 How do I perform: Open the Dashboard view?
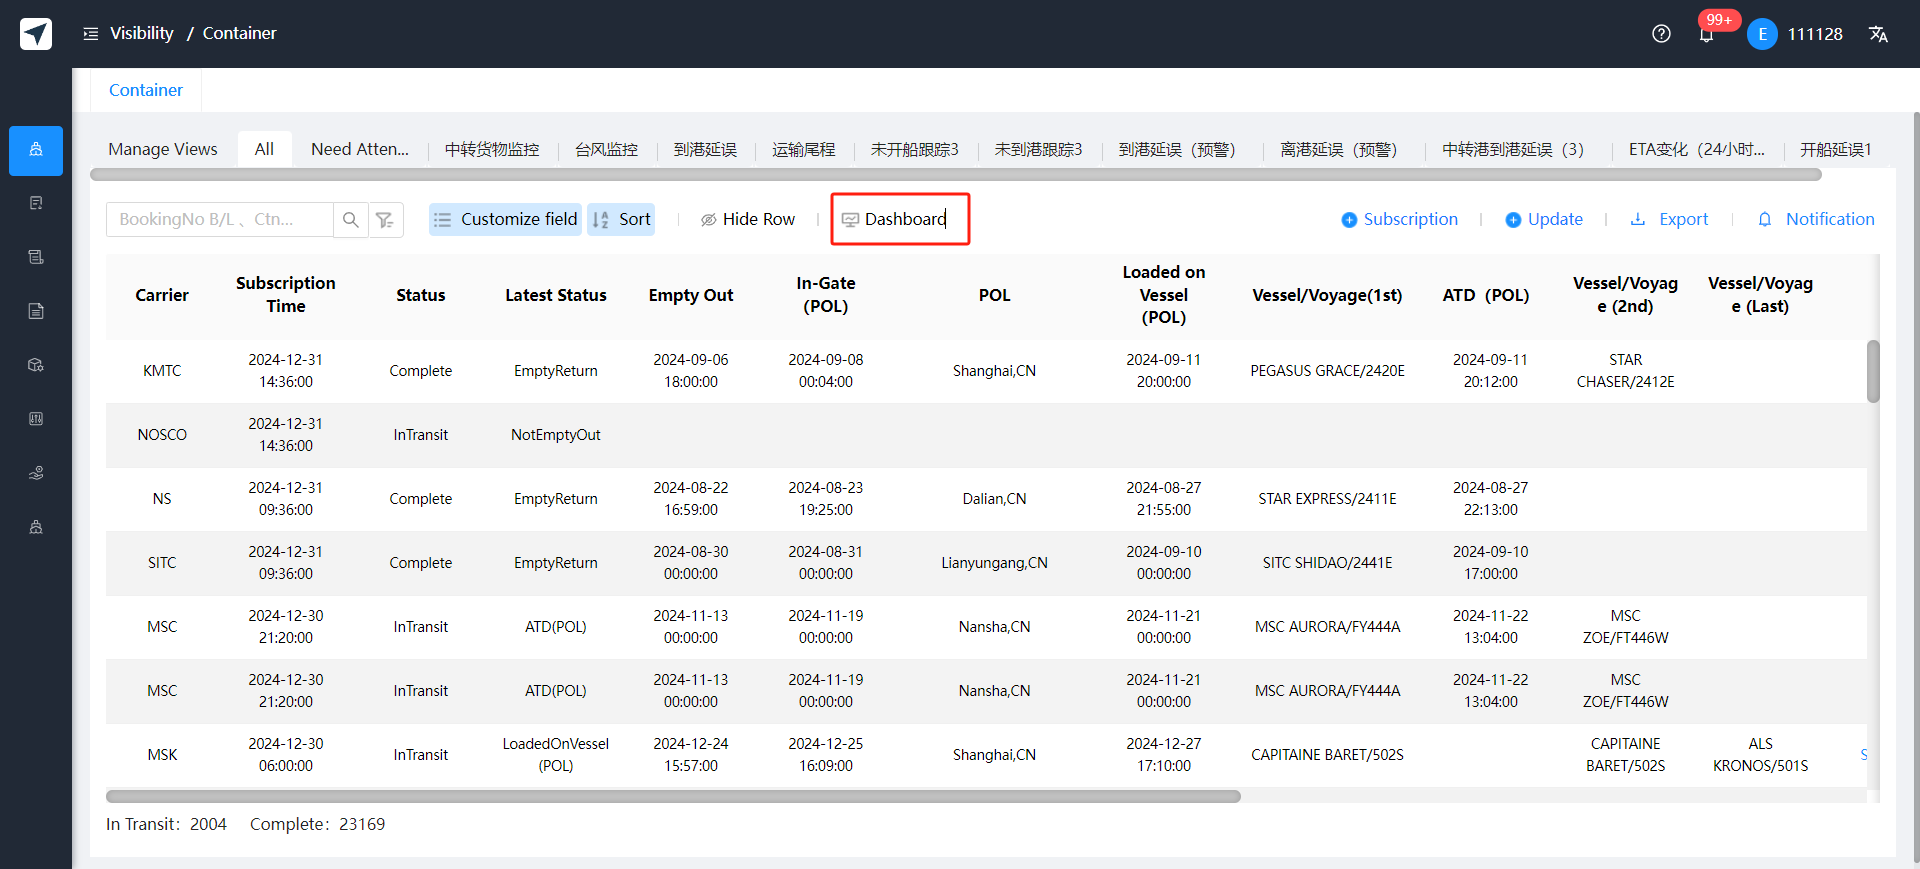[x=894, y=219]
